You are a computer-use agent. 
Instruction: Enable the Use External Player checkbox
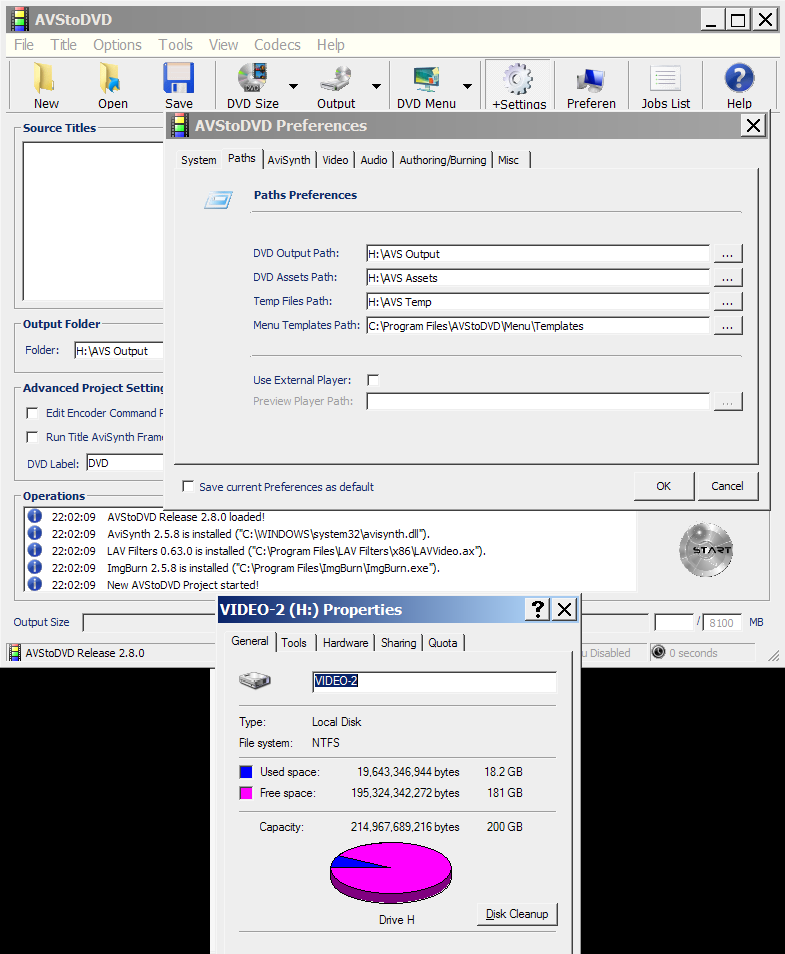(x=373, y=380)
